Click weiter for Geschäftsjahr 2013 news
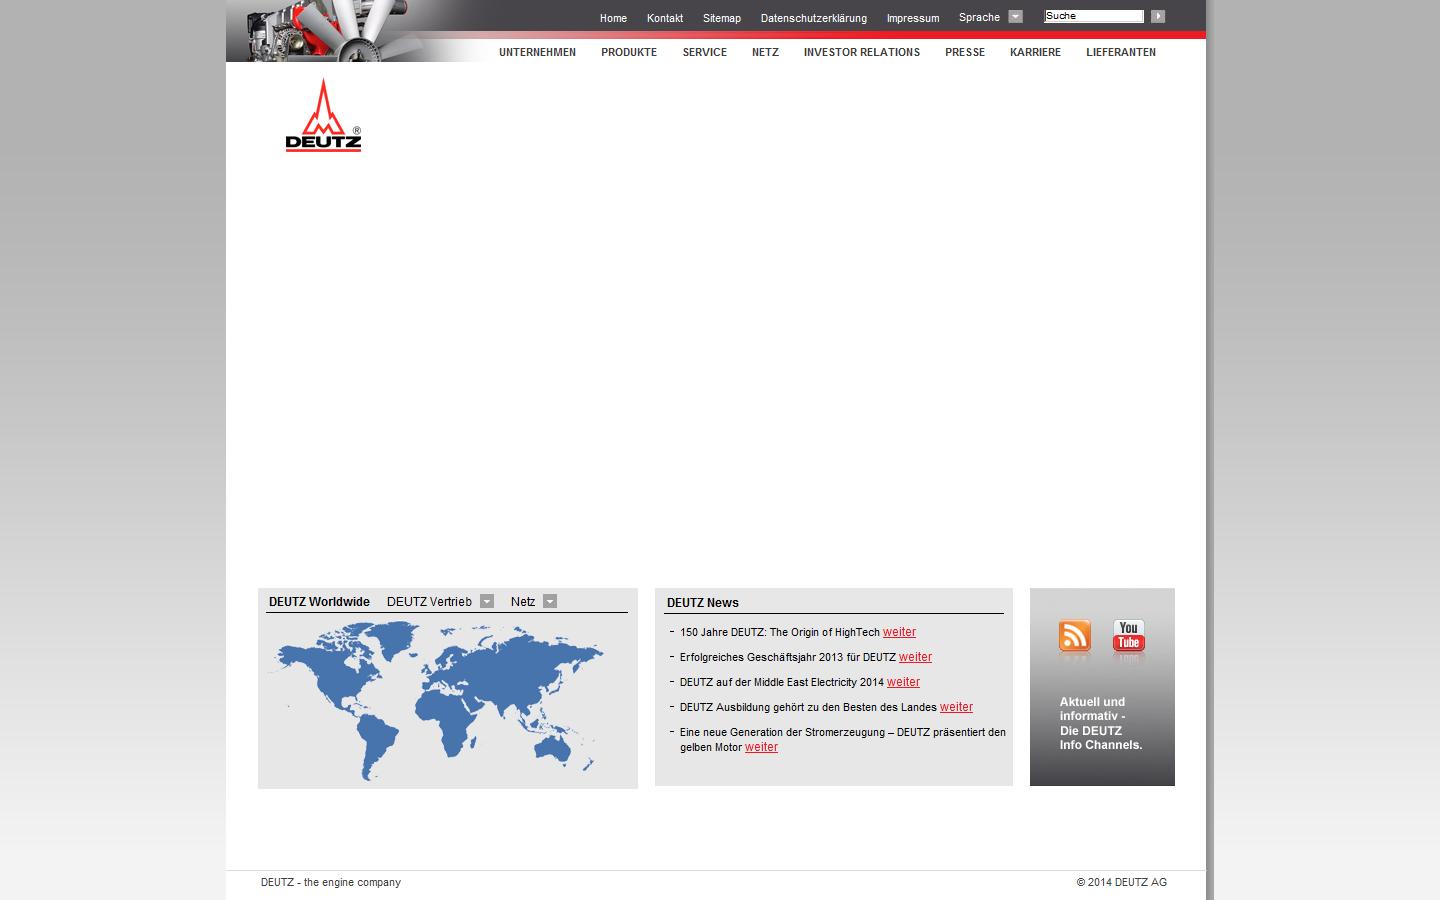The width and height of the screenshot is (1440, 900). click(x=915, y=657)
